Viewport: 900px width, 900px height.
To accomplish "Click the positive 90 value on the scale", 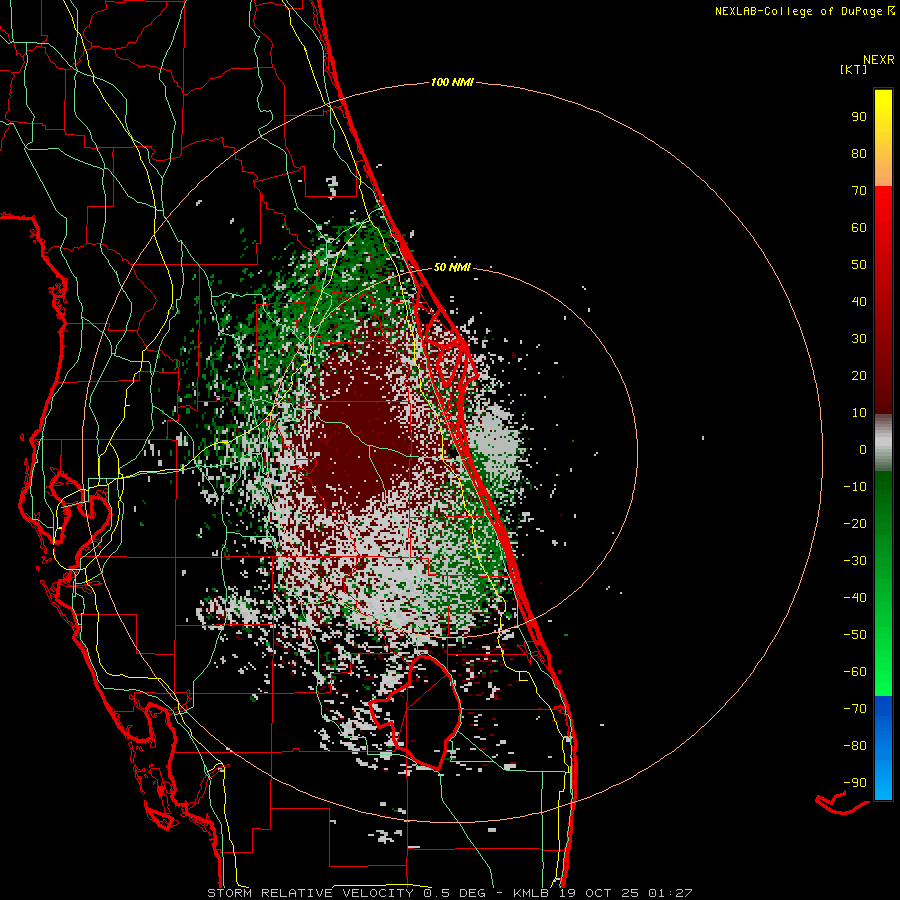I will 859,117.
